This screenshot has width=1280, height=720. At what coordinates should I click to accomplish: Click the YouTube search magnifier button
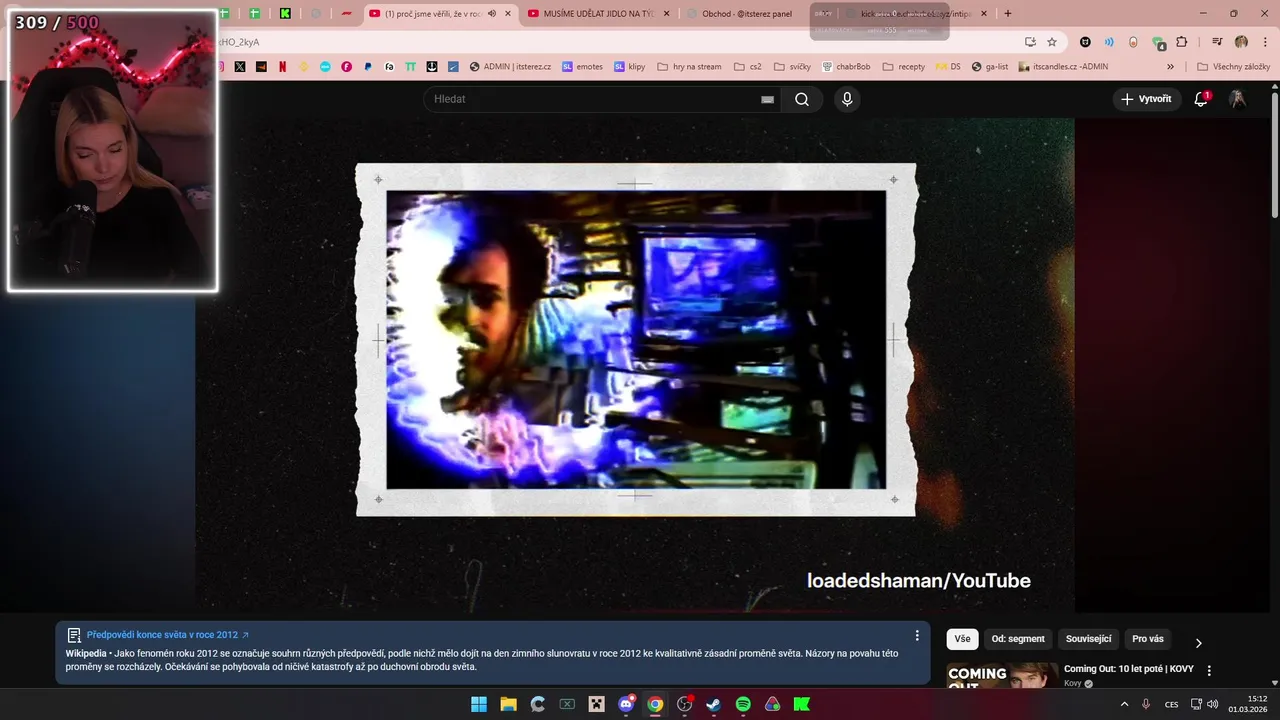(x=802, y=99)
